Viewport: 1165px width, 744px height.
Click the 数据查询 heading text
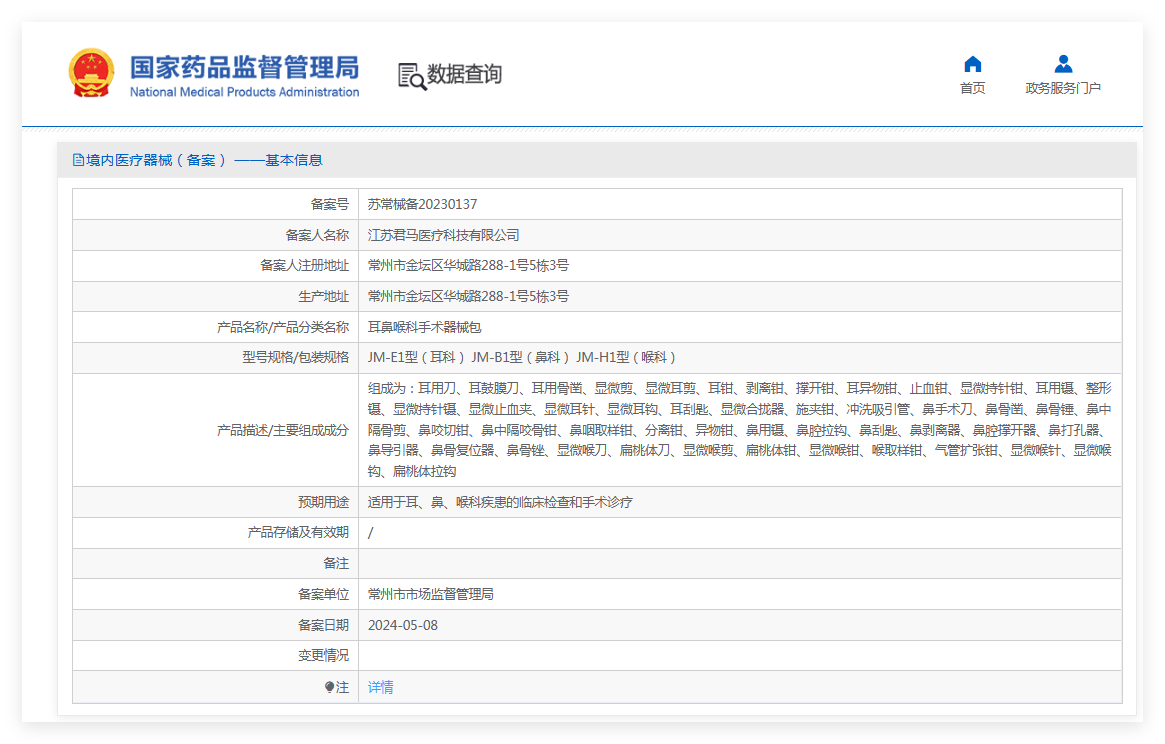tap(464, 74)
